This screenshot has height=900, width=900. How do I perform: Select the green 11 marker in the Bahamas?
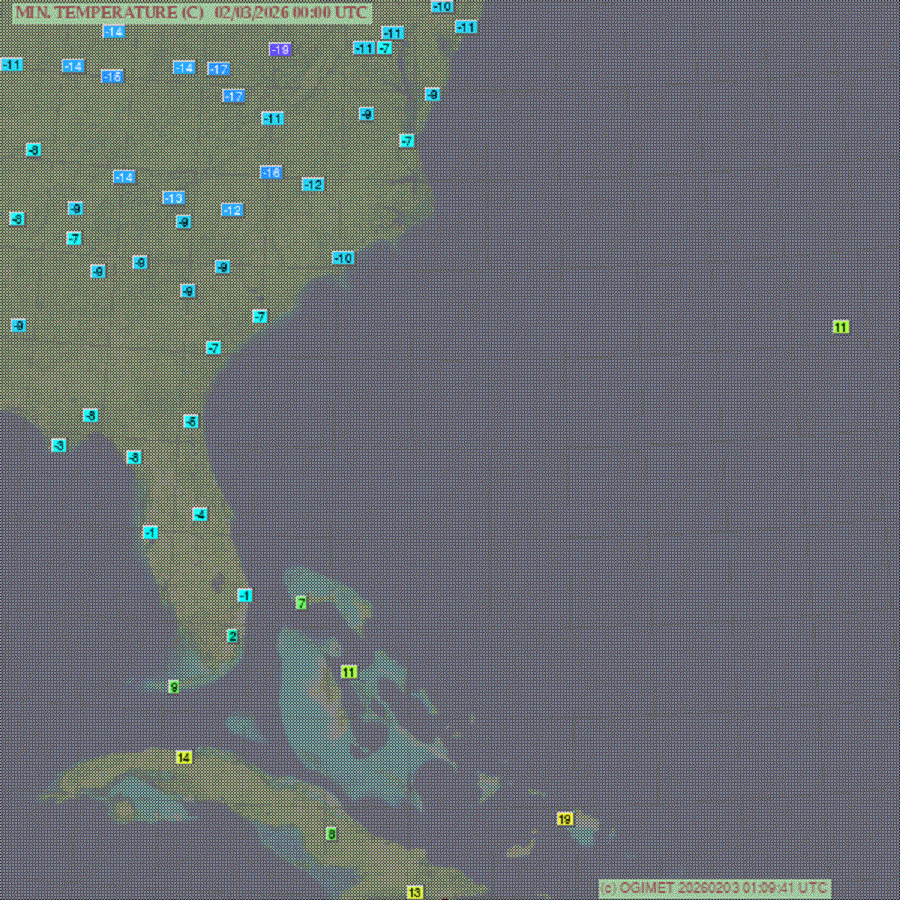click(349, 672)
